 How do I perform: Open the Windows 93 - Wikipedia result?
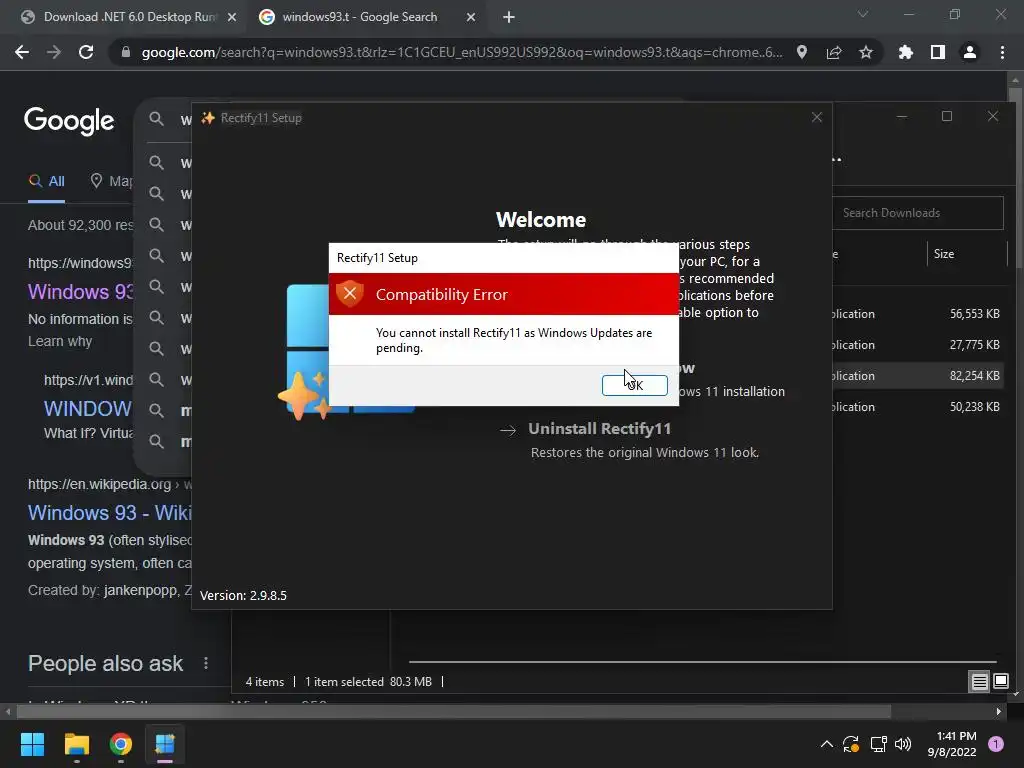click(x=110, y=513)
